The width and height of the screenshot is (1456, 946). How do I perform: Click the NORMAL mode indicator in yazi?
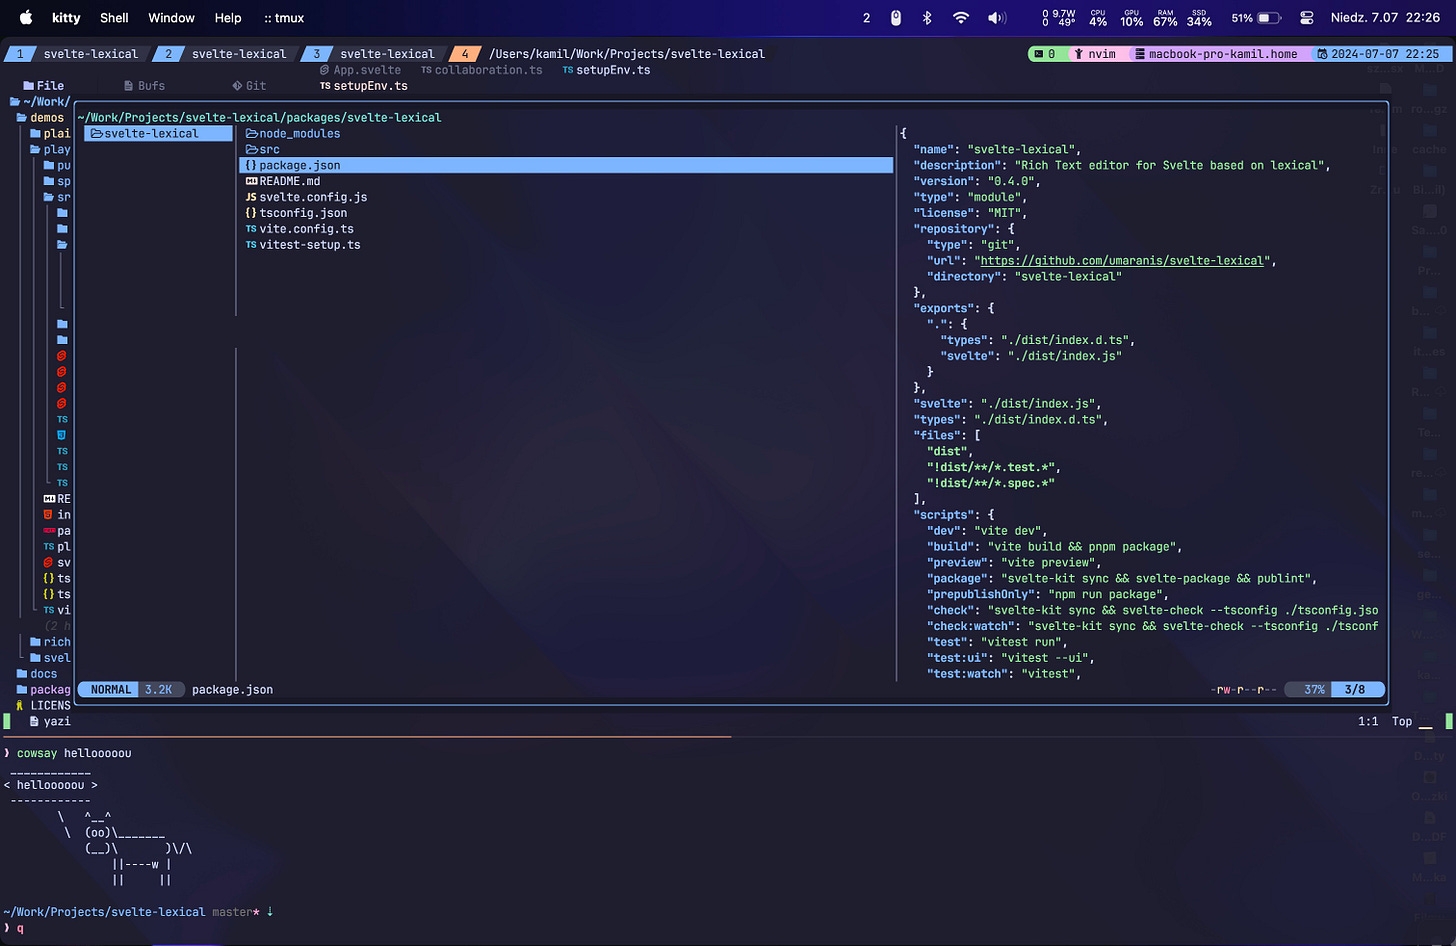(110, 689)
